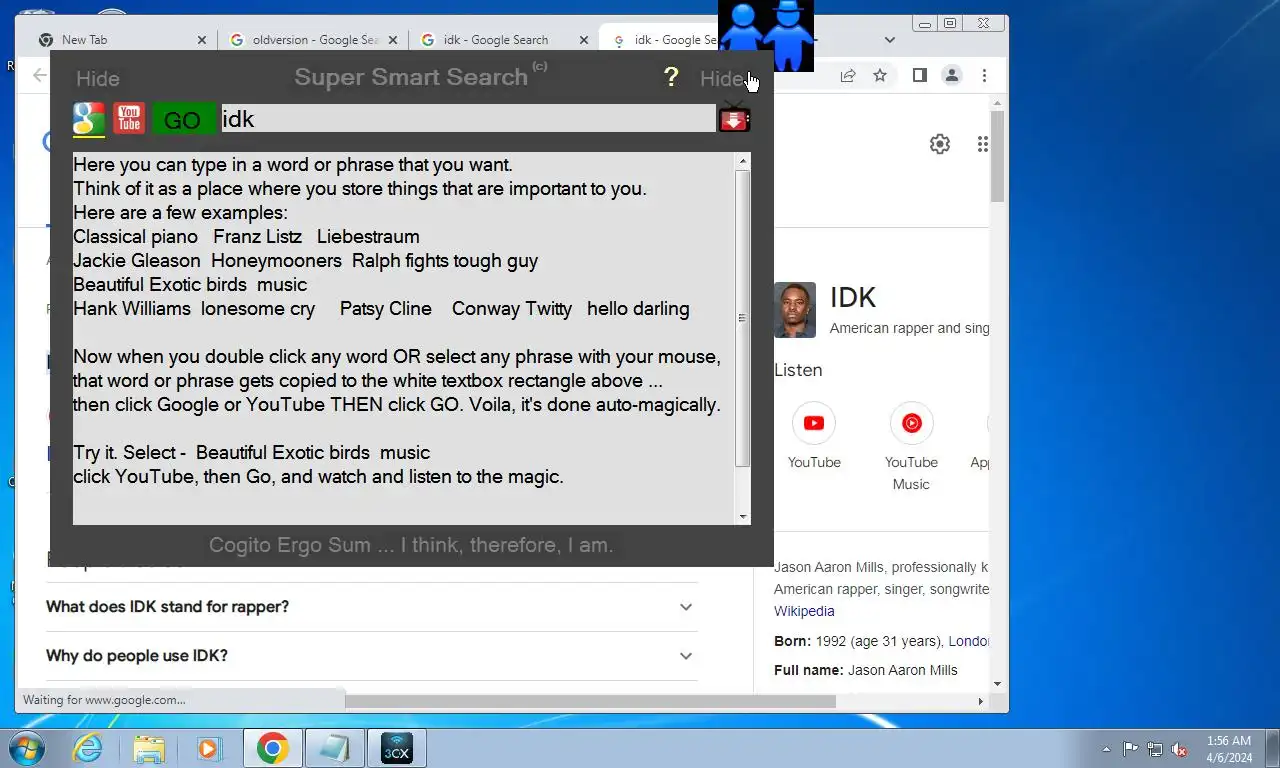Image resolution: width=1280 pixels, height=768 pixels.
Task: Click the red TV download icon
Action: (734, 119)
